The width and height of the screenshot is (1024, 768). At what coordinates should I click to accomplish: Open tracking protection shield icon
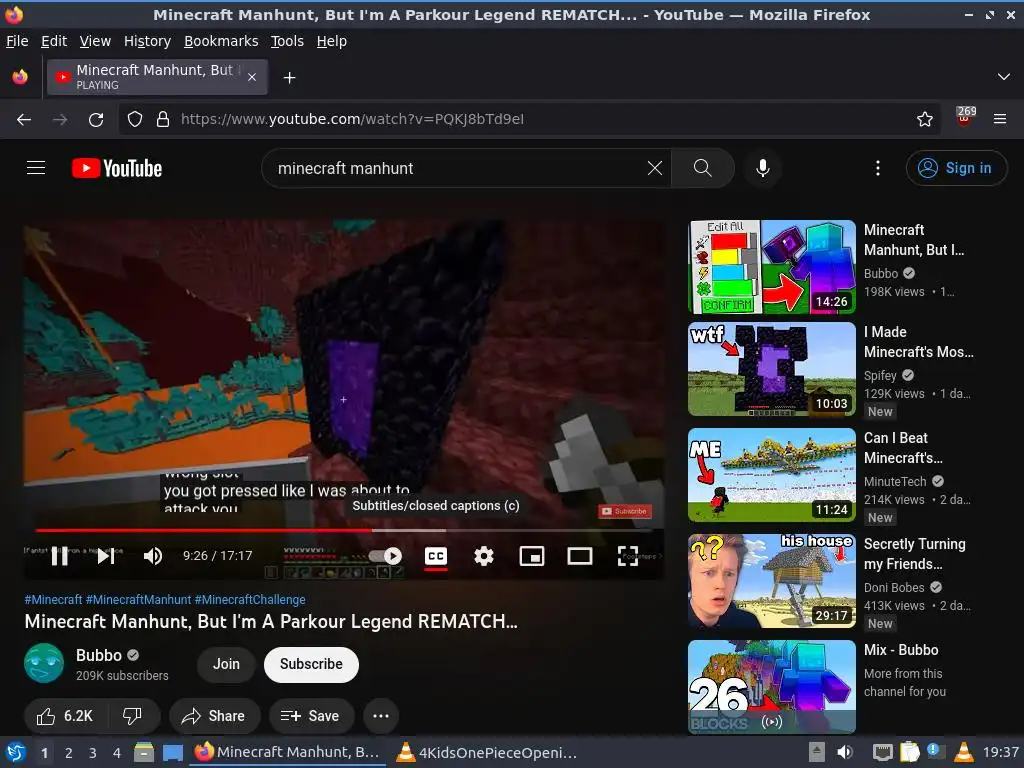[135, 120]
